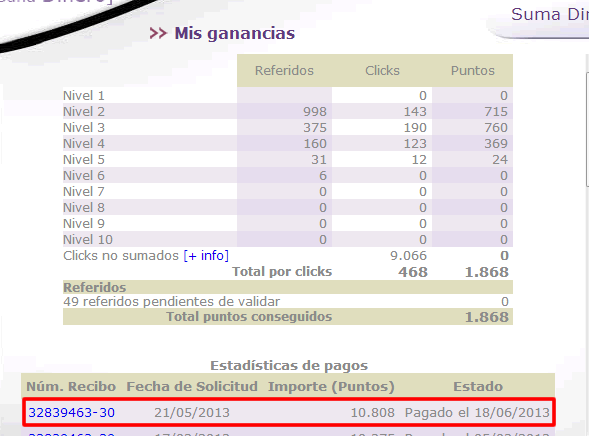Select Nivel 2 puntos value 715

(x=496, y=112)
